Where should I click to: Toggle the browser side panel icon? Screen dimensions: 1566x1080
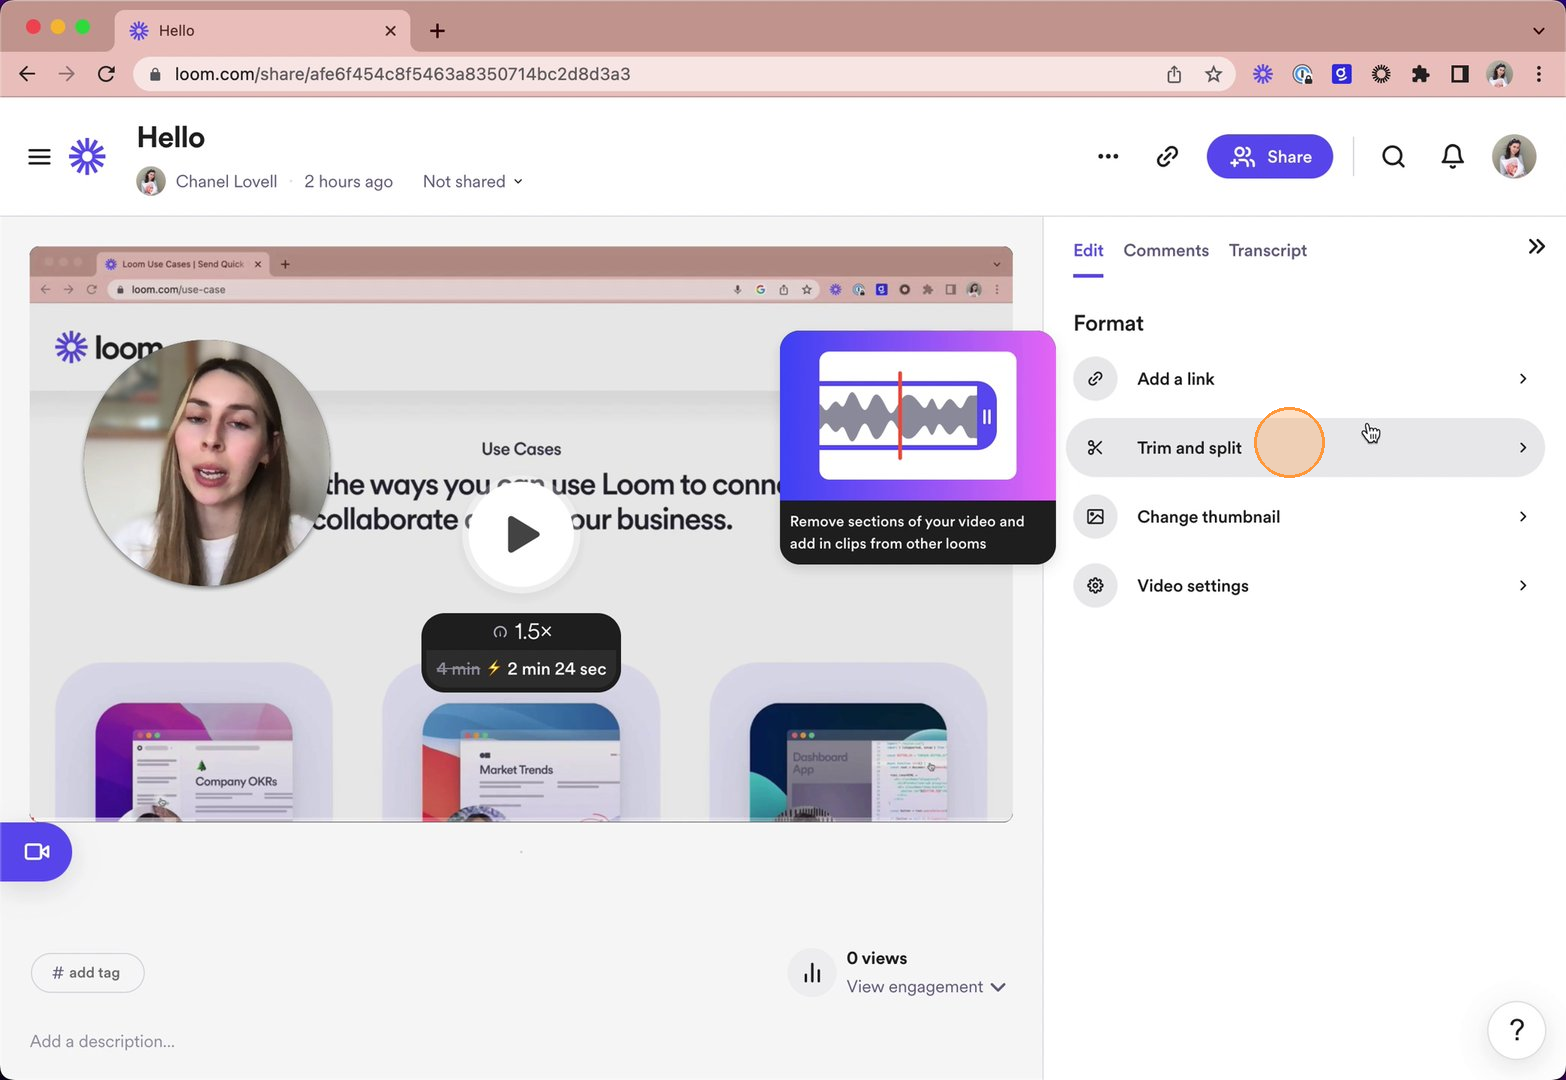[x=1460, y=74]
